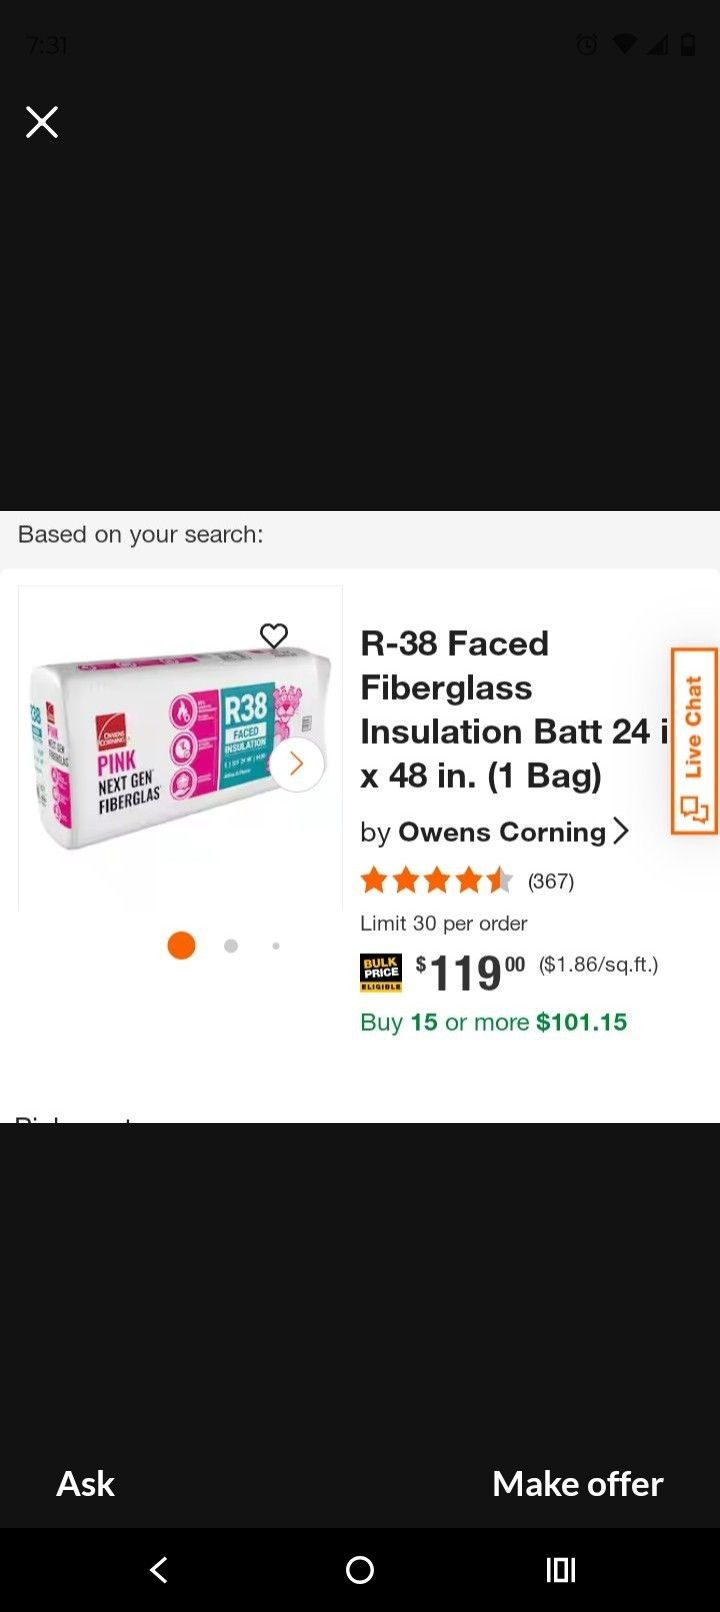720x1612 pixels.
Task: Select the third carousel dot
Action: click(x=276, y=946)
